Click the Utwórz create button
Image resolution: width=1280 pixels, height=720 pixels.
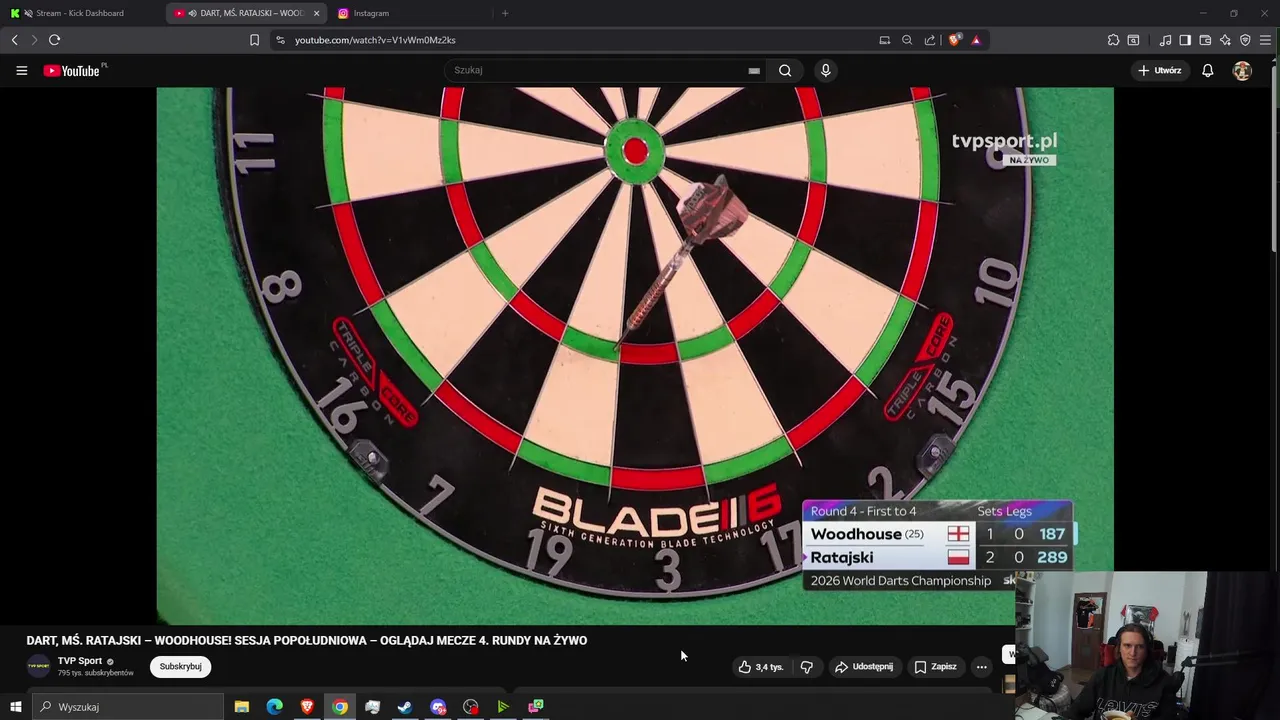(1159, 71)
